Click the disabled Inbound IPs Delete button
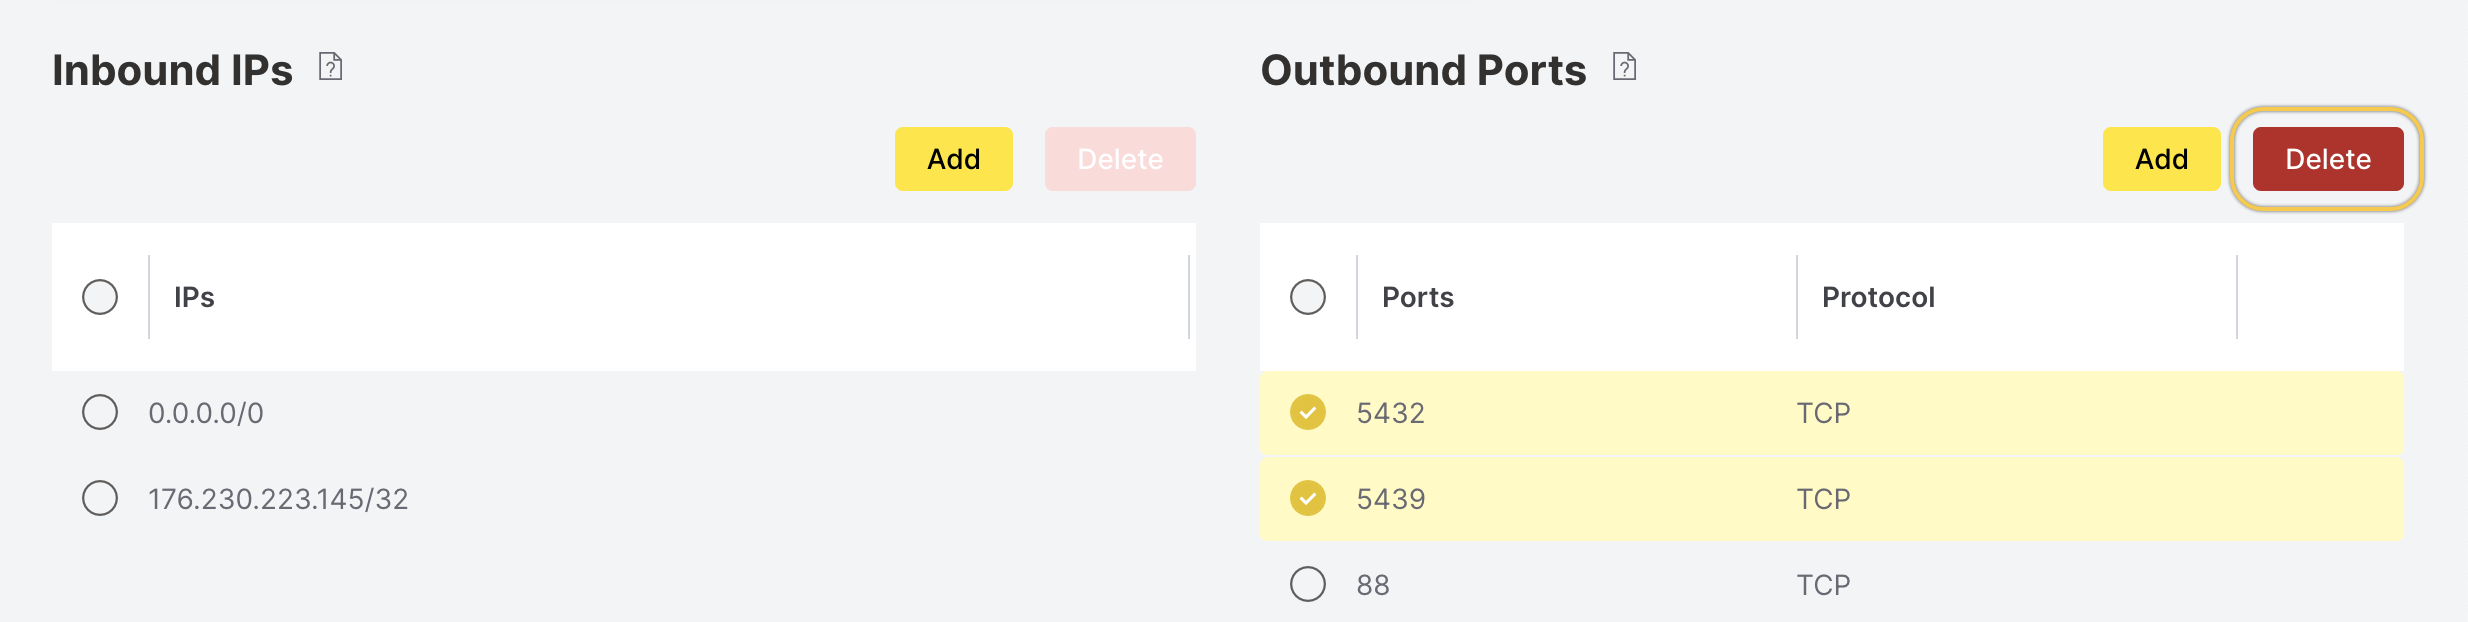 [x=1120, y=159]
